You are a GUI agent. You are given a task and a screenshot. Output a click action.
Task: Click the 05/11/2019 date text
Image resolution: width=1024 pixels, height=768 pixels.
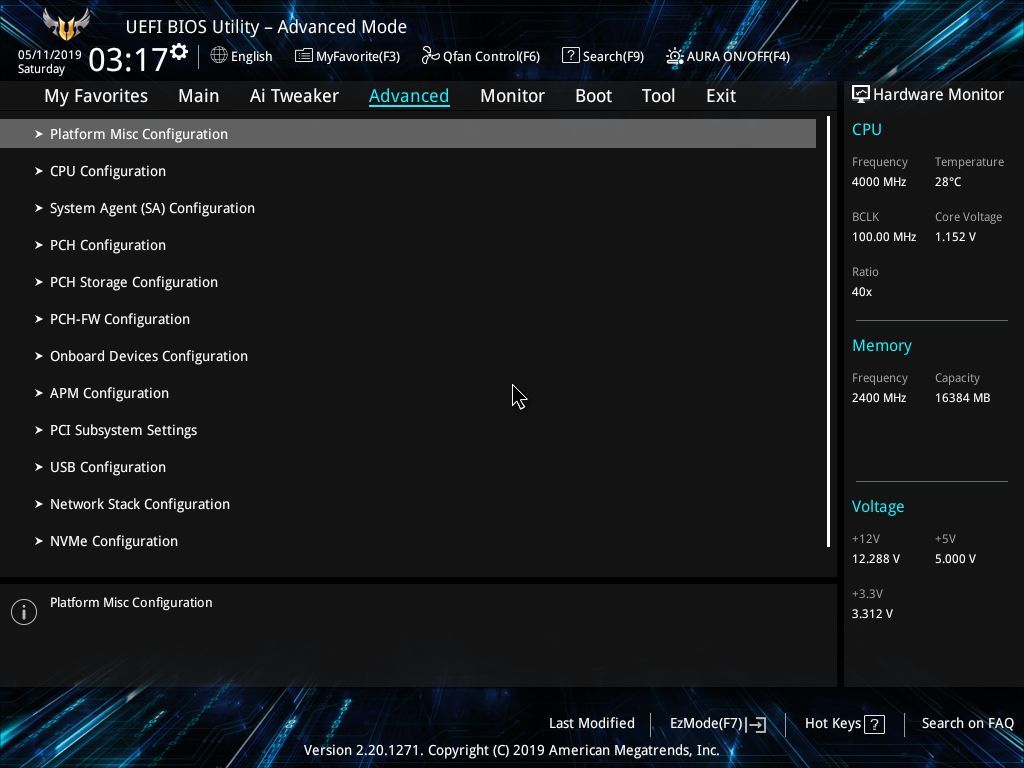pyautogui.click(x=50, y=55)
